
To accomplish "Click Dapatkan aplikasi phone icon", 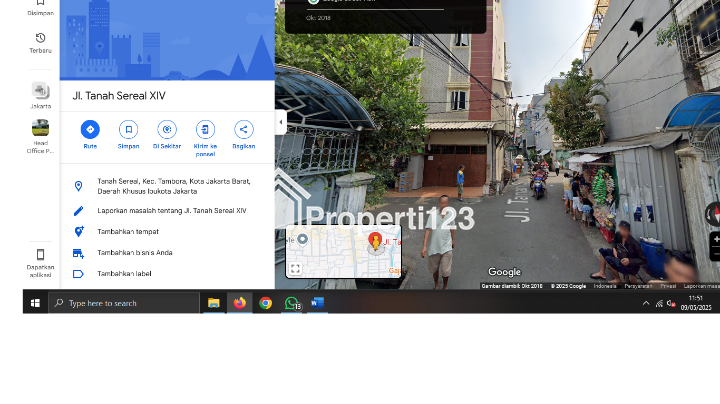I will (40, 255).
